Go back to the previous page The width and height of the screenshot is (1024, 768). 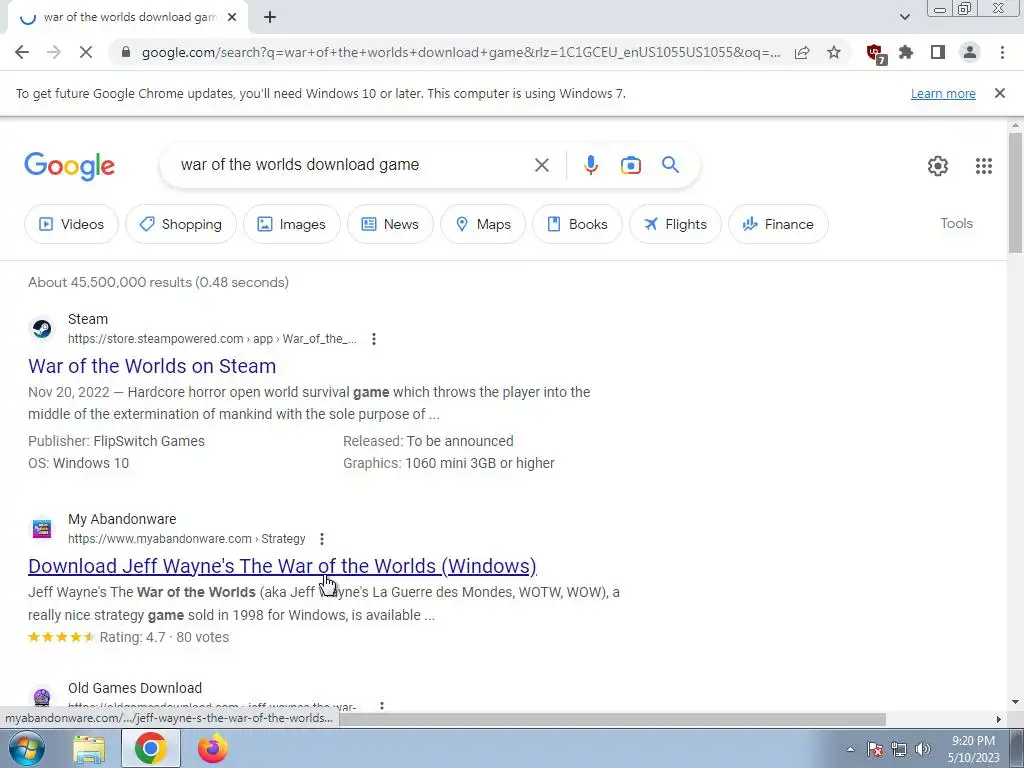tap(22, 52)
